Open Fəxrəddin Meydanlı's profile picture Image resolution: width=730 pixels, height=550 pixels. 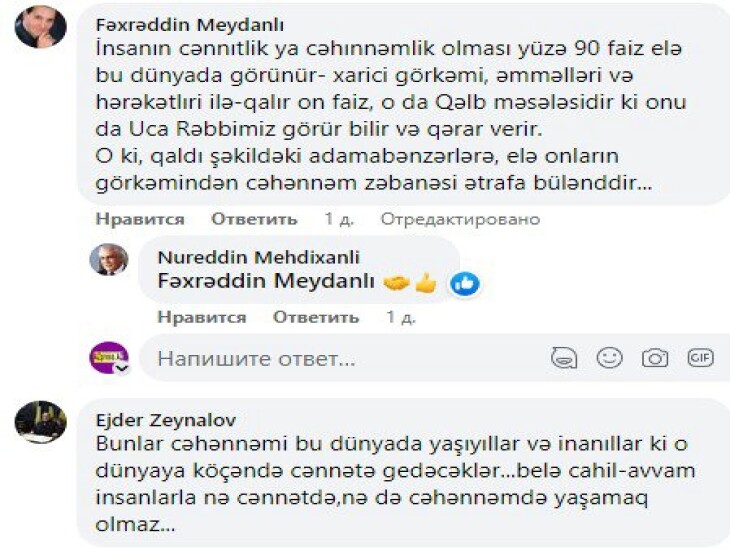pyautogui.click(x=41, y=27)
